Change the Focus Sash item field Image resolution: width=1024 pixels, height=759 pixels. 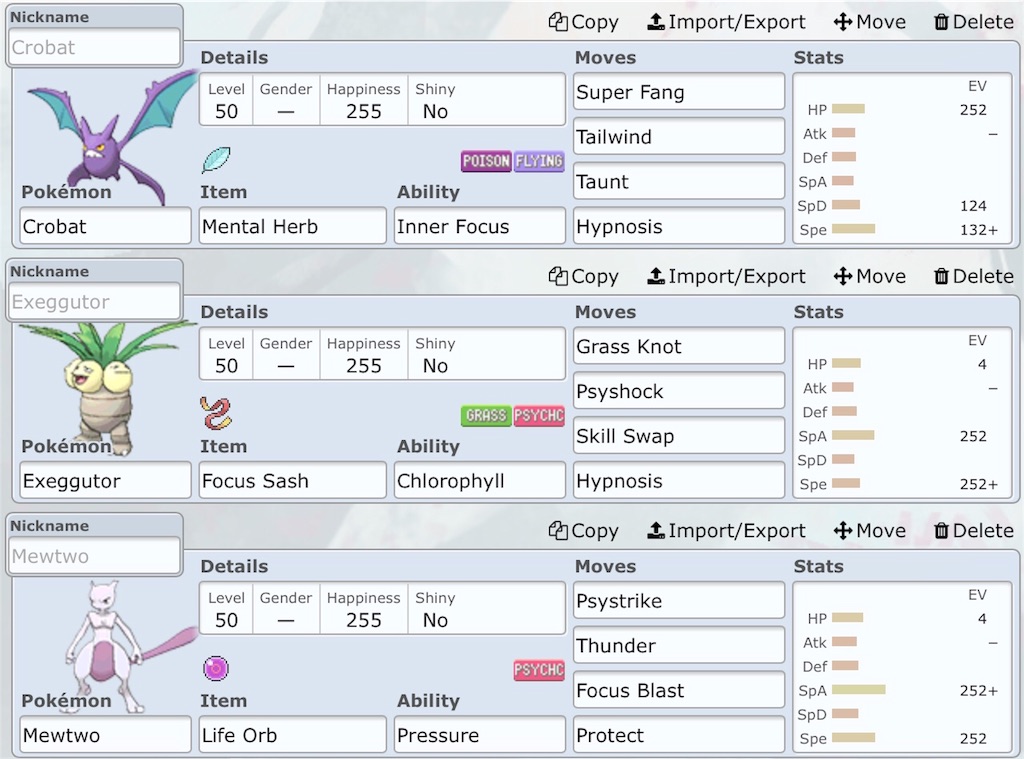tap(293, 481)
